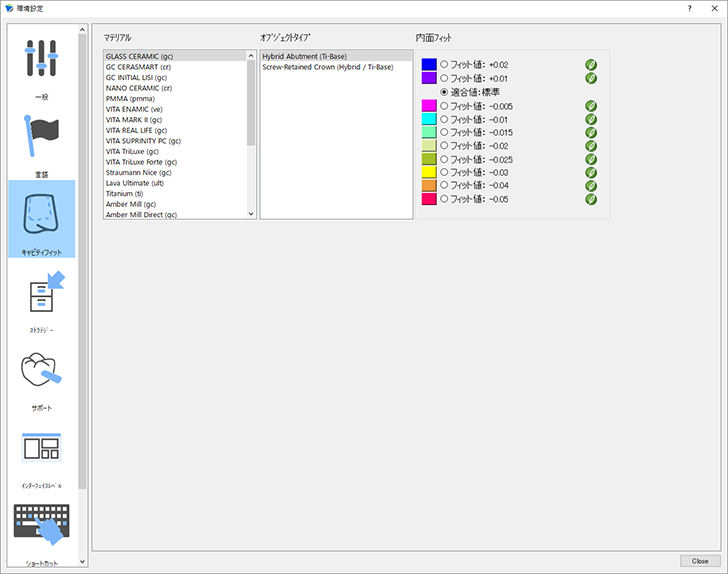Select VITA TriLuxe Forte (gc) material

[x=175, y=162]
